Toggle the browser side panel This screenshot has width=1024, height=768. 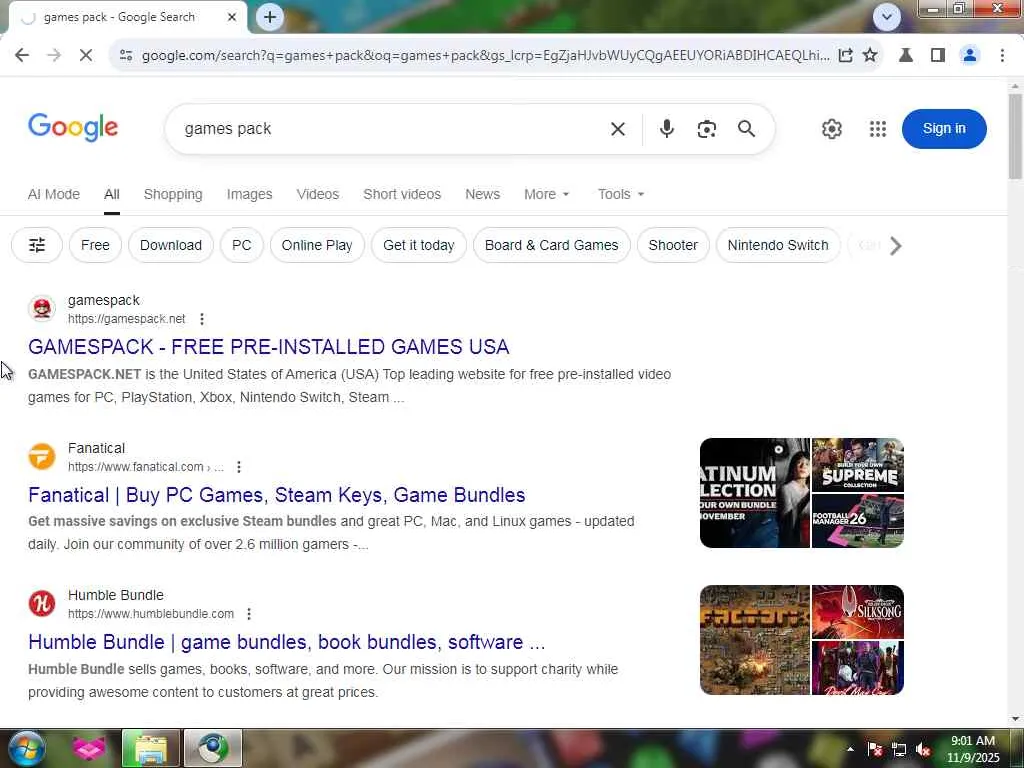coord(938,56)
